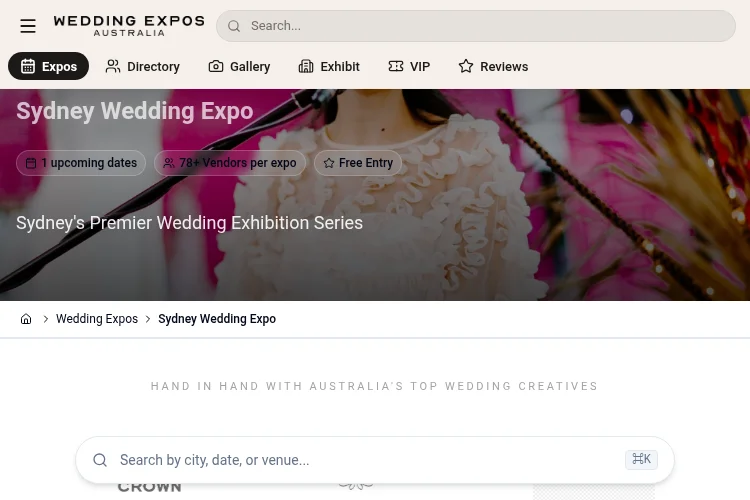Click the ticket icon beside VIP
Screen dimensions: 750x500
point(396,66)
